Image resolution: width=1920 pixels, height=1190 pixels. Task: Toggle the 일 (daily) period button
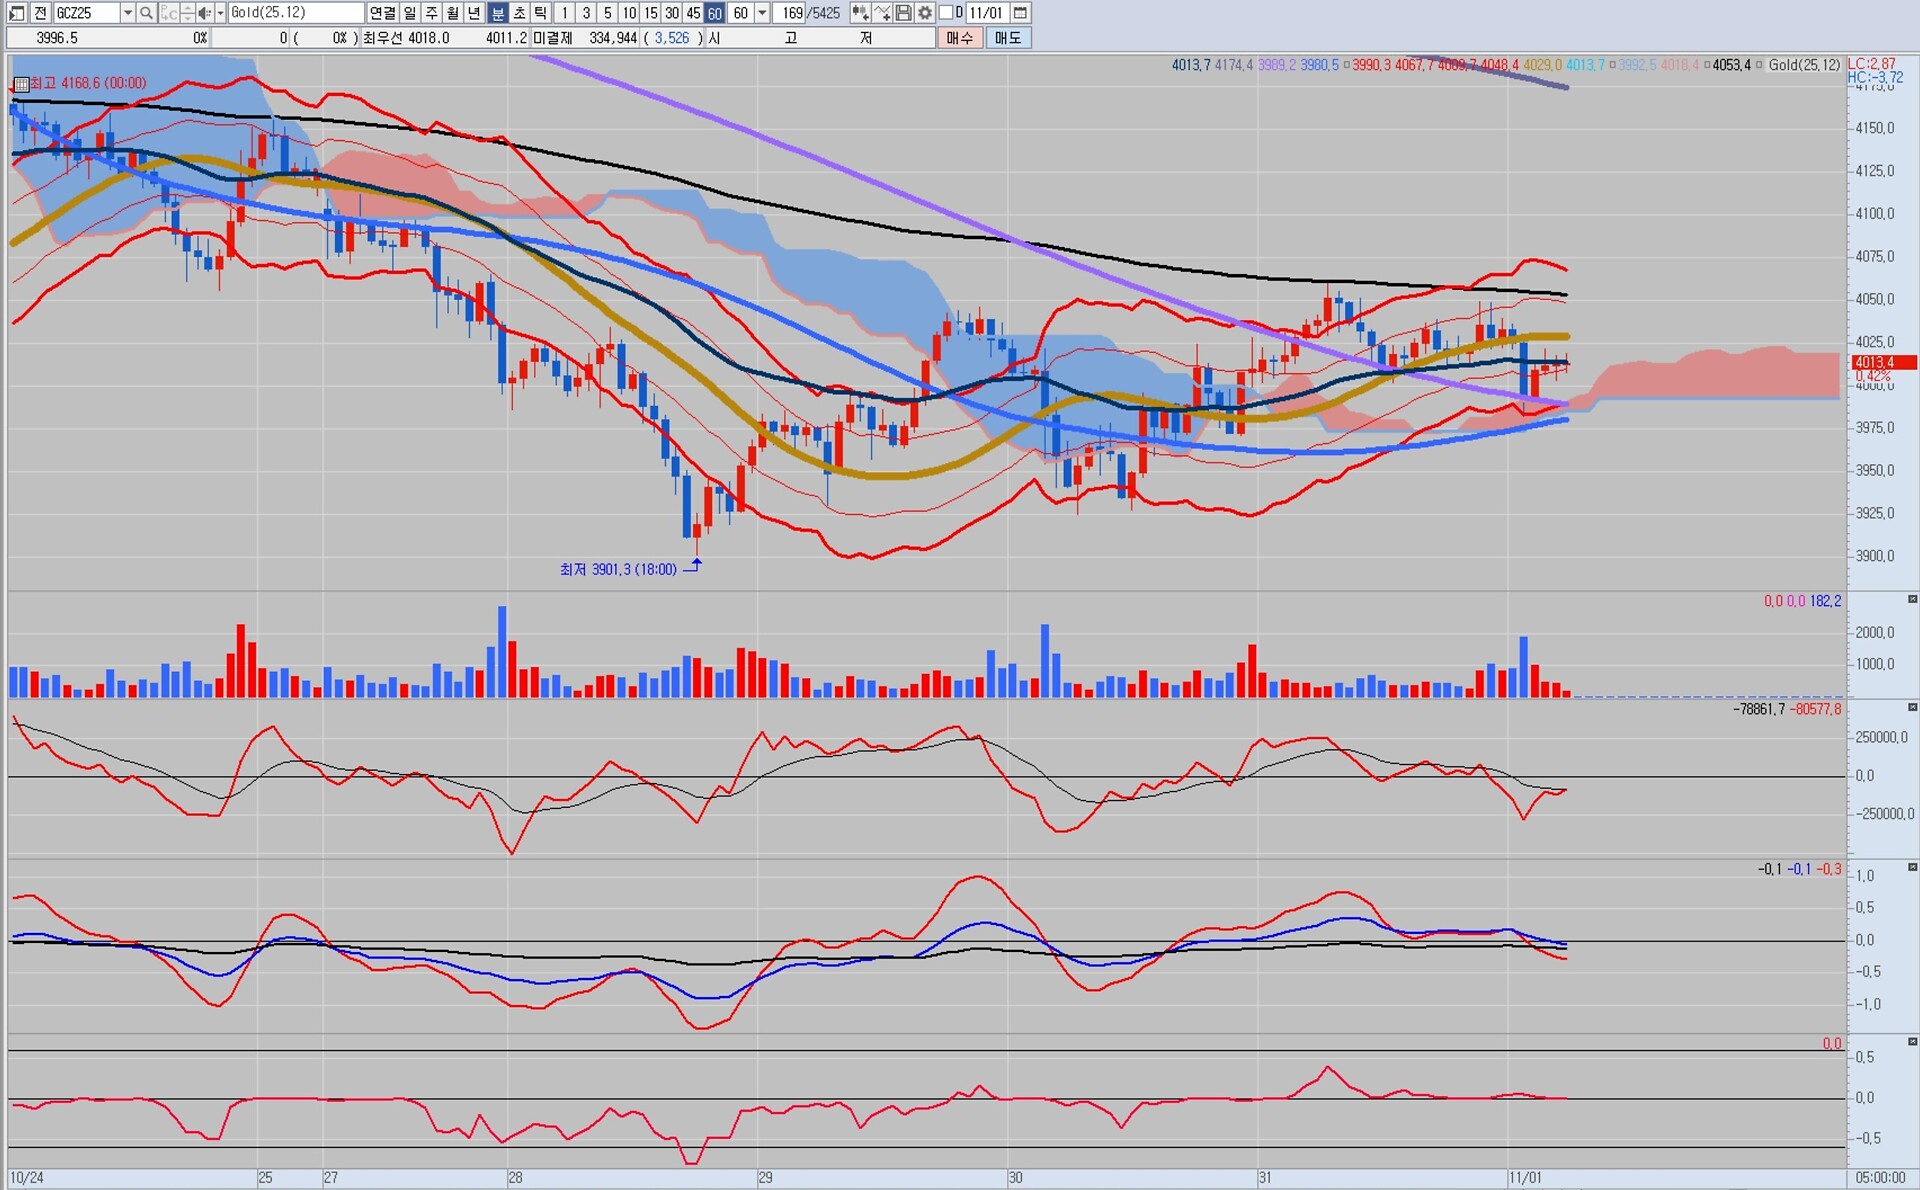410,13
